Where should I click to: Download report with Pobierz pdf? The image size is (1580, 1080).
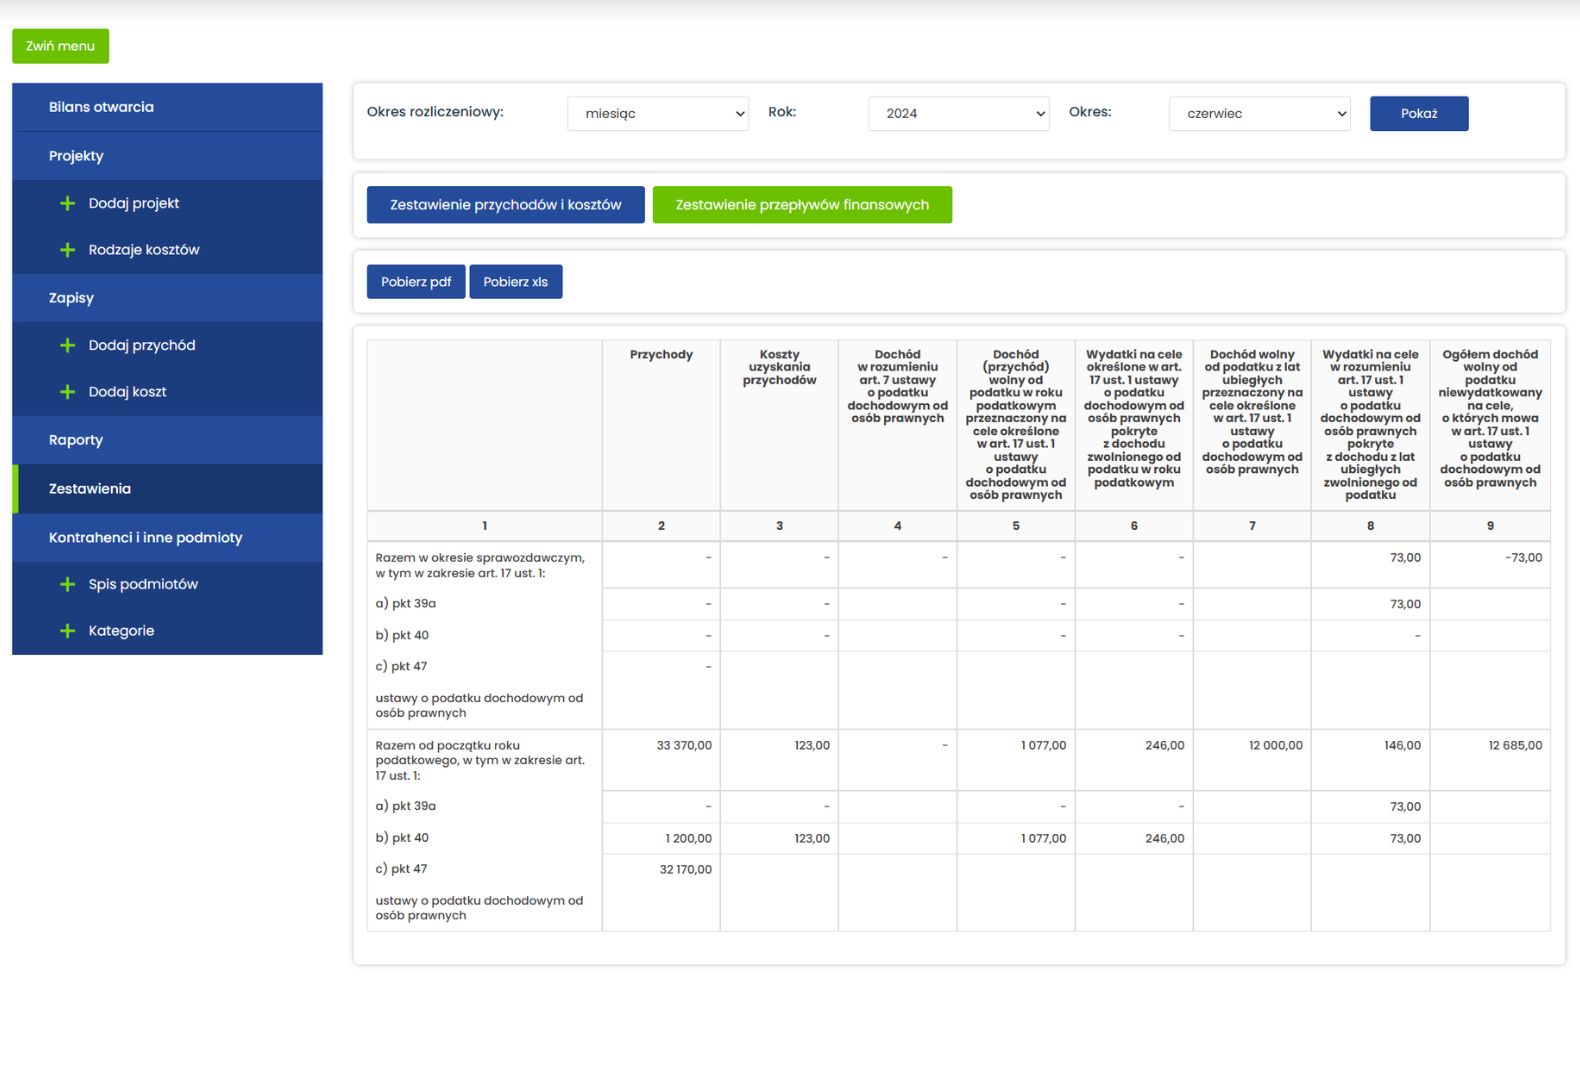[x=416, y=282]
